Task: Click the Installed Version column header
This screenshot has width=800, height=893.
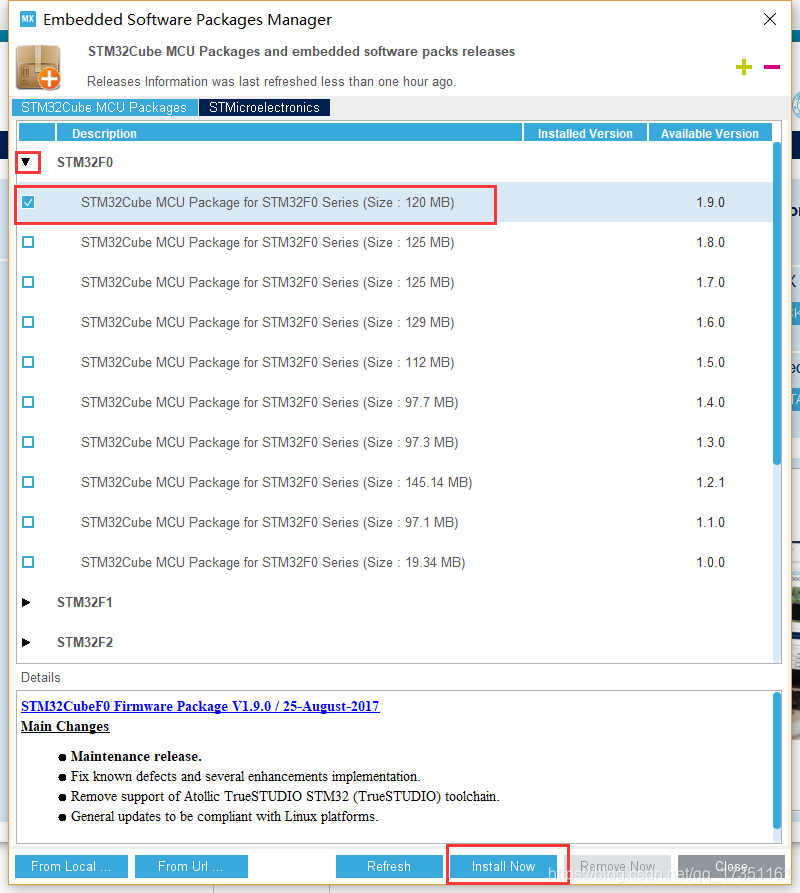Action: click(585, 133)
